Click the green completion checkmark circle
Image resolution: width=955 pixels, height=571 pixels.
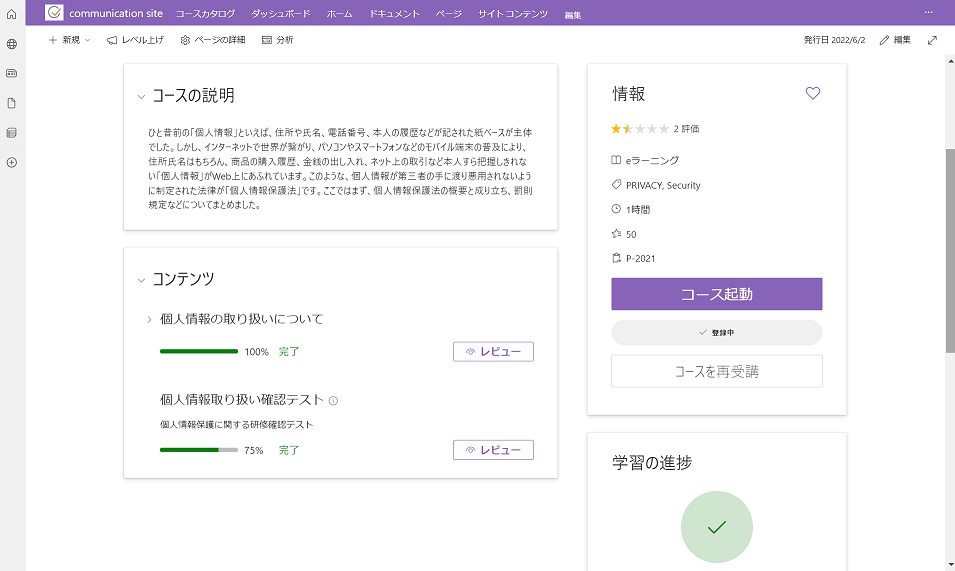coord(717,527)
